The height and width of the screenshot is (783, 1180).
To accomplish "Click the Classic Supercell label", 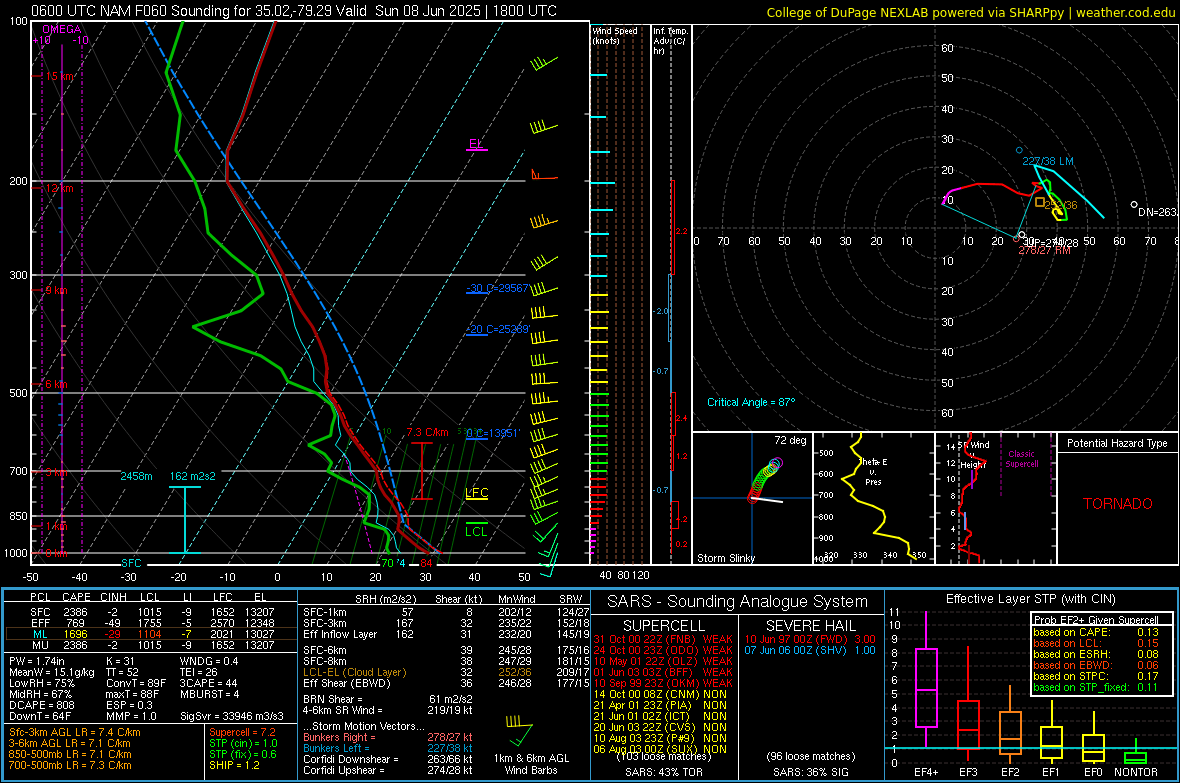I will 1021,459.
